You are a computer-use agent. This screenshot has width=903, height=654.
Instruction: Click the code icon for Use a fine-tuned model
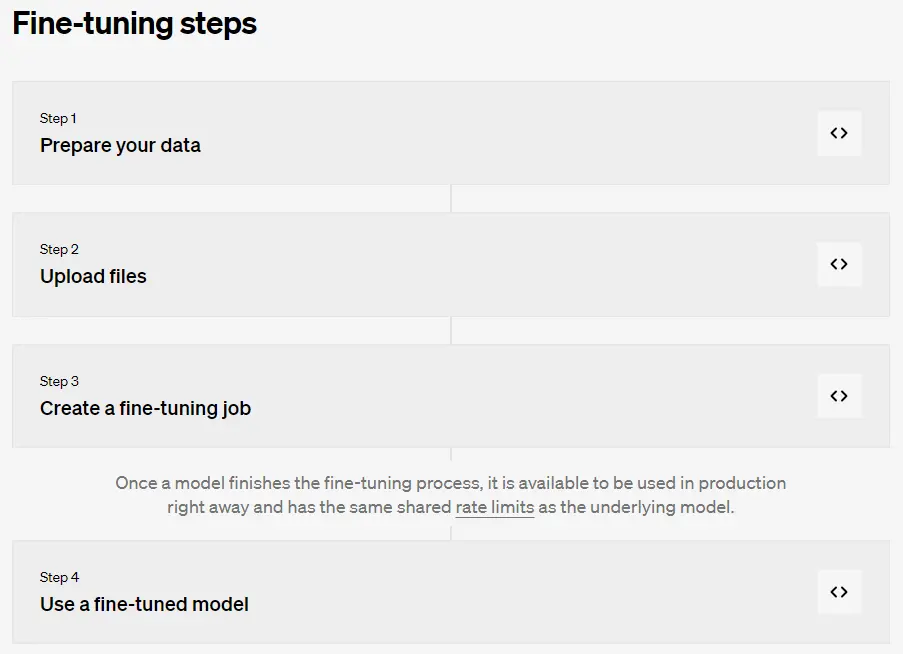(839, 592)
